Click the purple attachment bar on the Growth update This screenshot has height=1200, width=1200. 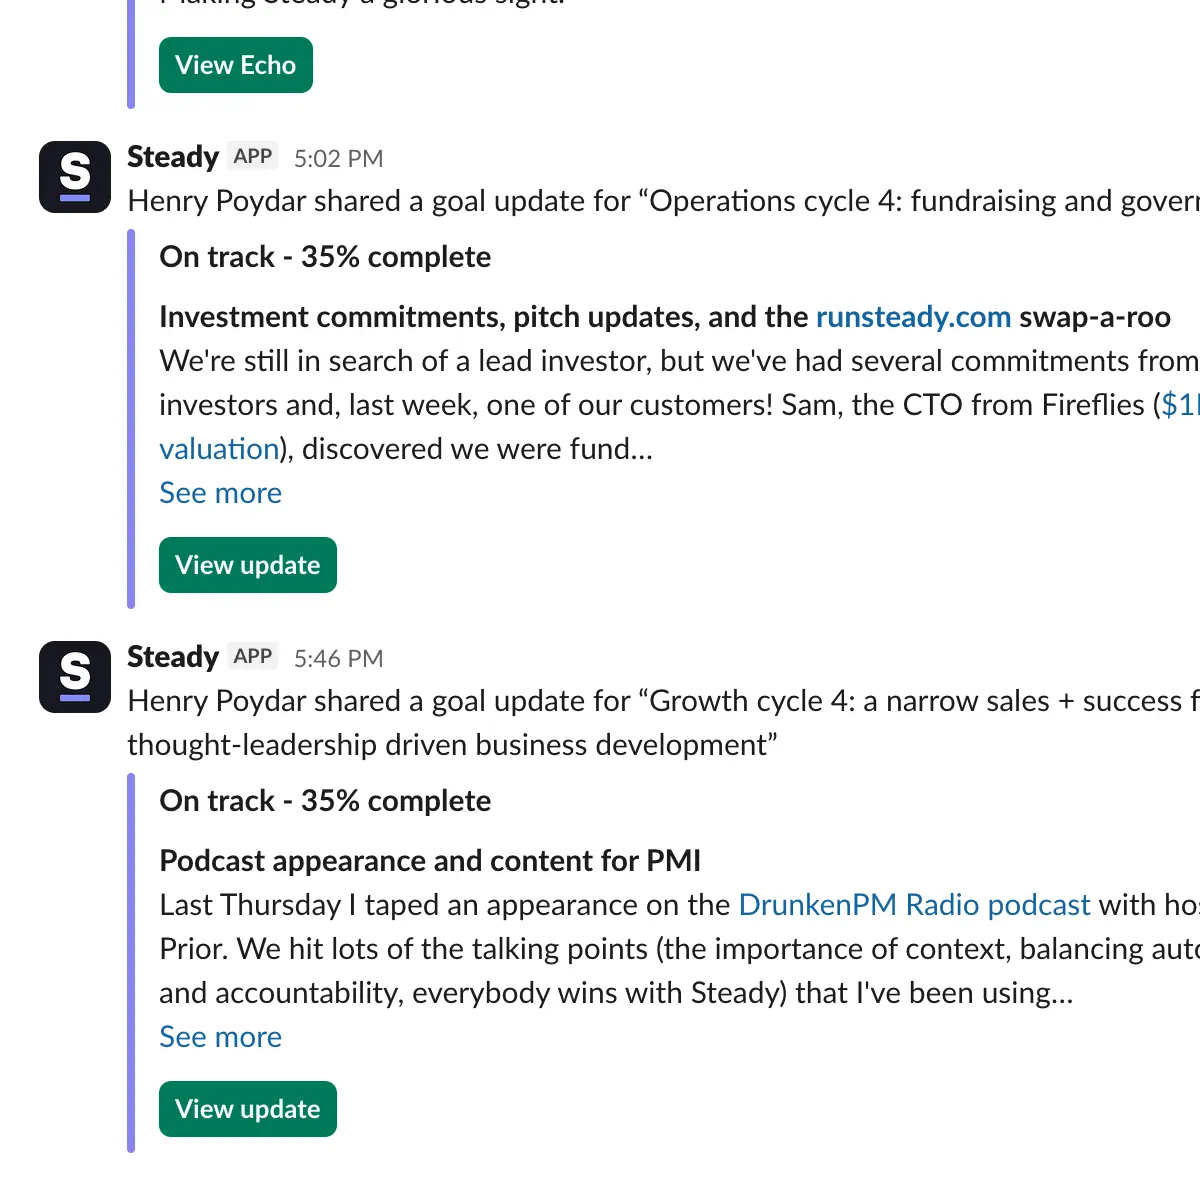pyautogui.click(x=131, y=960)
